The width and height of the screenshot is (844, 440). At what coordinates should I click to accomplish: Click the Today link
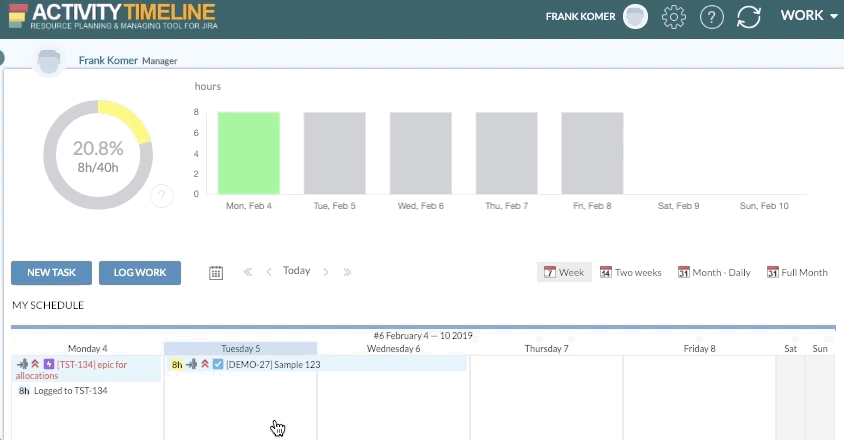click(x=296, y=271)
